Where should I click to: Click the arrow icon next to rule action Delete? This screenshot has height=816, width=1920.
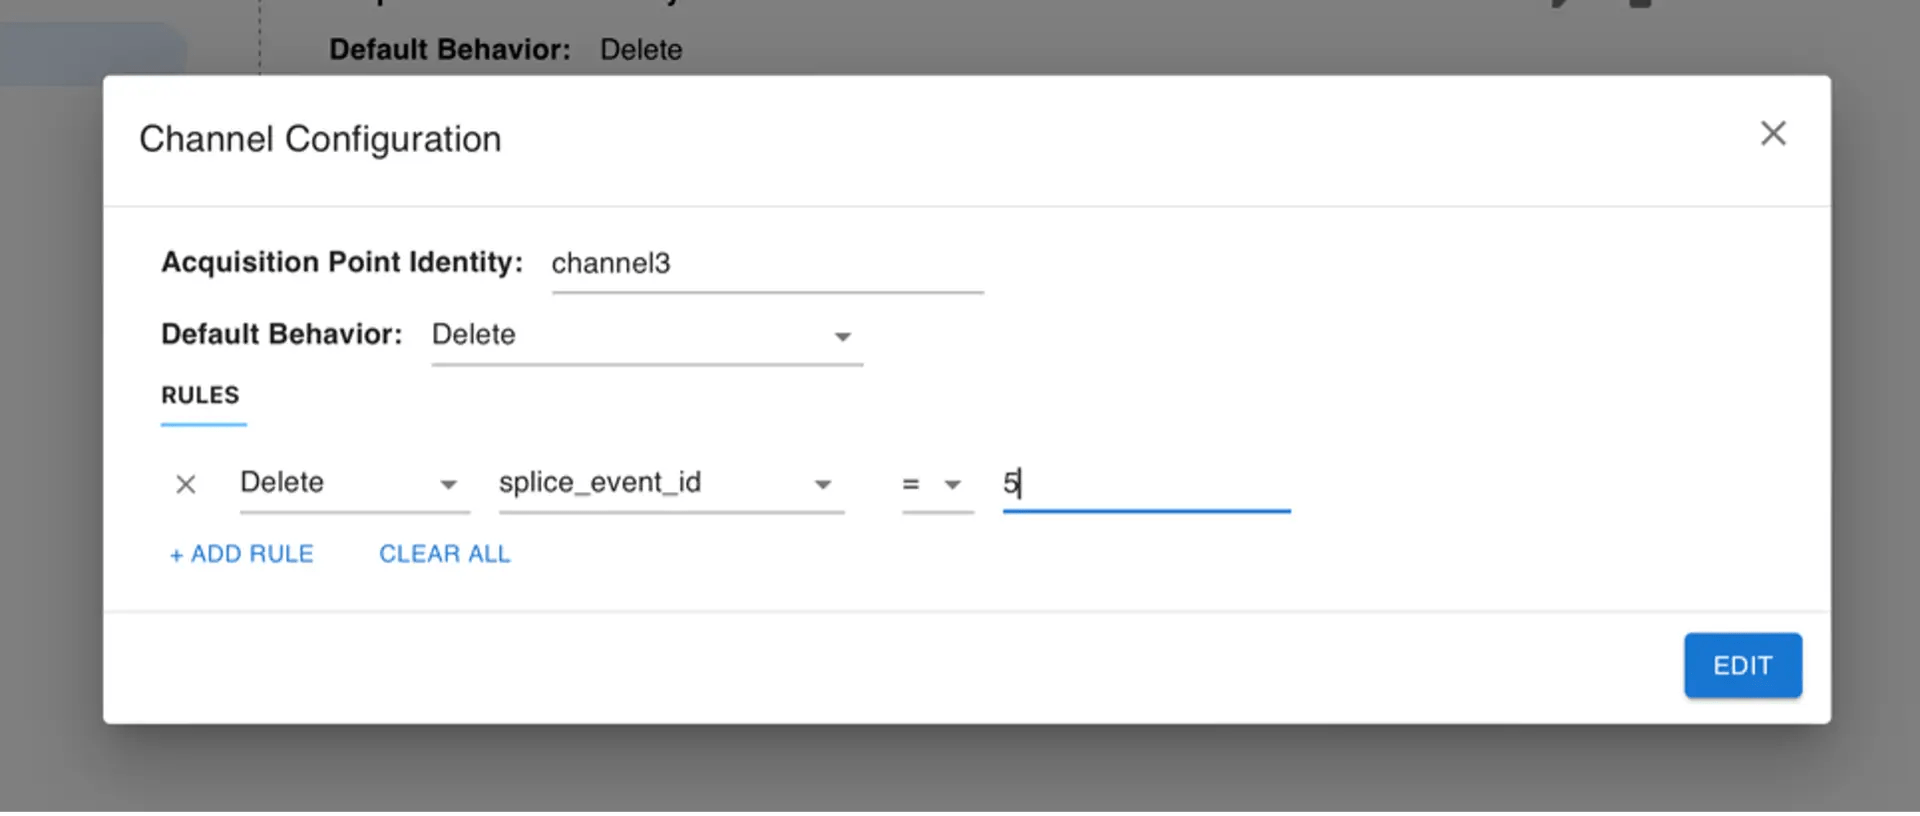pos(448,485)
